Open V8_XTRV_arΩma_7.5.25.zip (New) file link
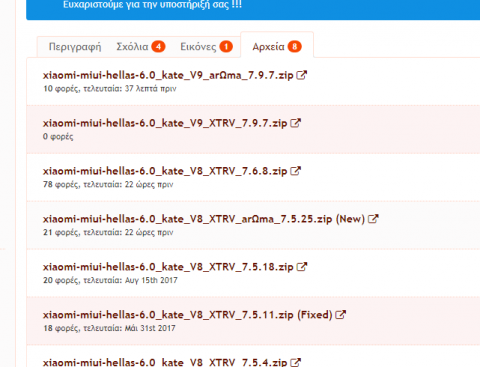The height and width of the screenshot is (367, 480). click(x=204, y=219)
